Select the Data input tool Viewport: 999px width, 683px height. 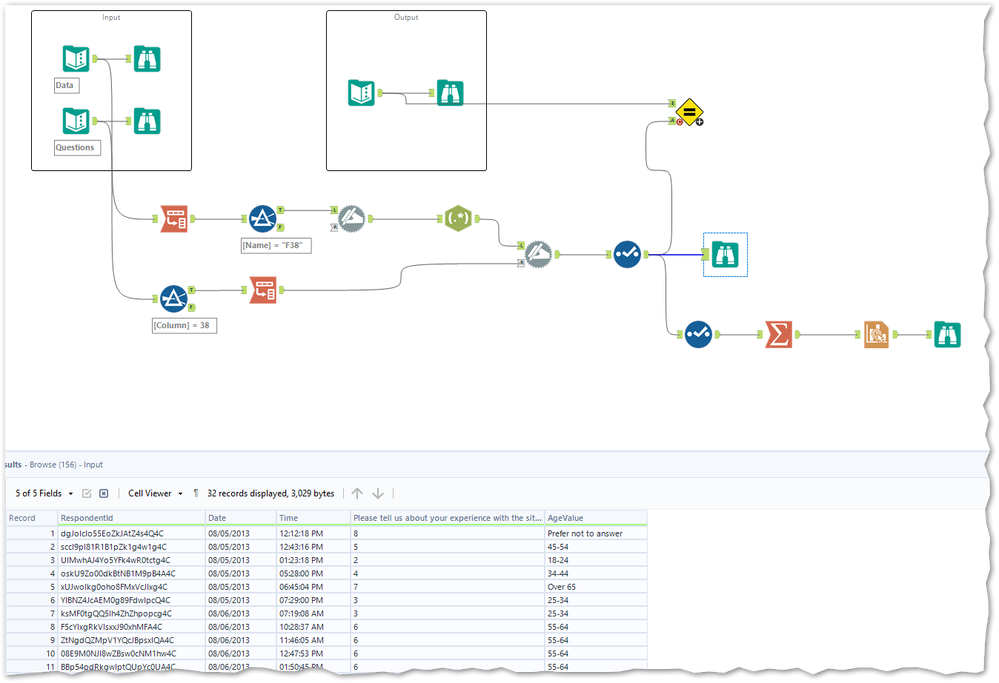[x=75, y=58]
